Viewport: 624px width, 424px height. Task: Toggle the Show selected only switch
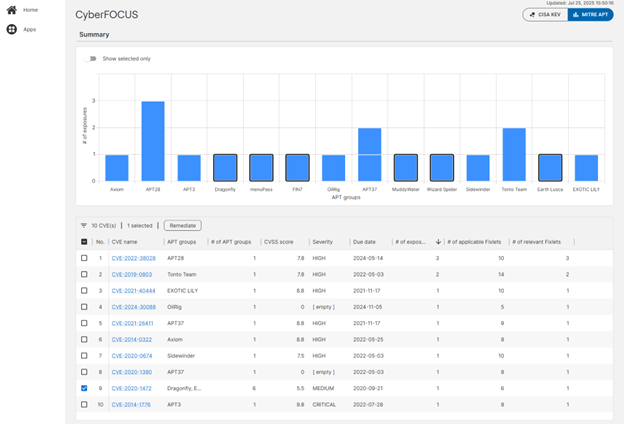click(x=92, y=59)
